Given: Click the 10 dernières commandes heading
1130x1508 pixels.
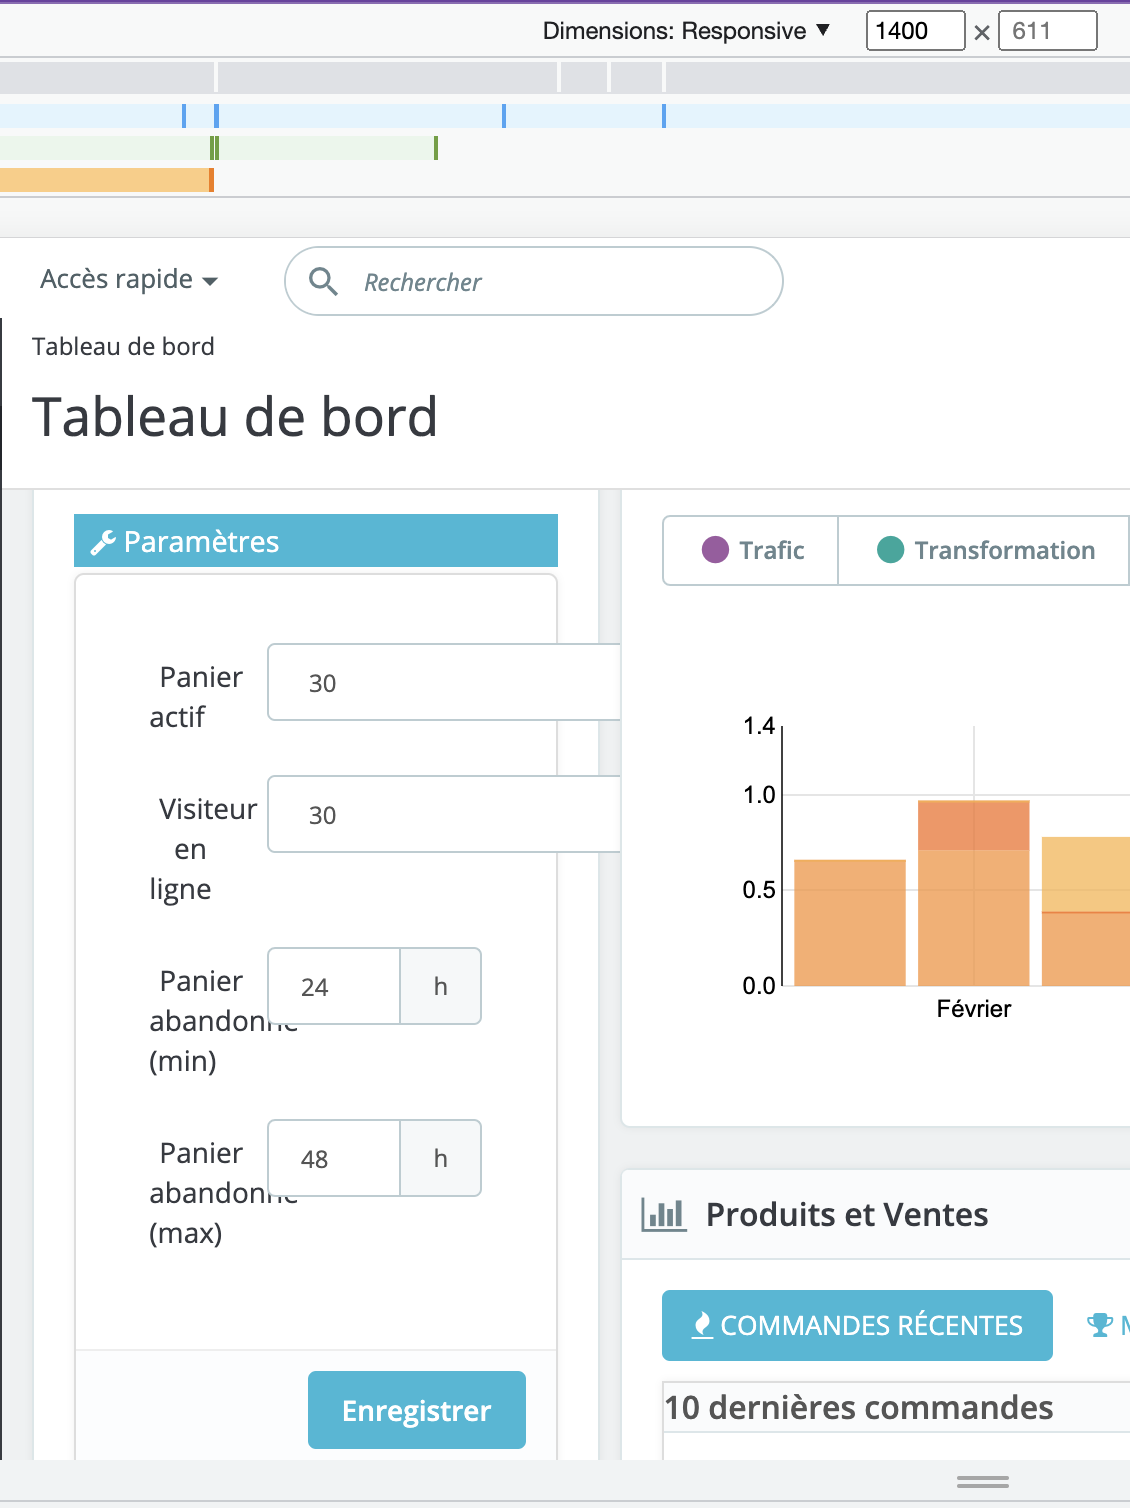Looking at the screenshot, I should tap(859, 1407).
